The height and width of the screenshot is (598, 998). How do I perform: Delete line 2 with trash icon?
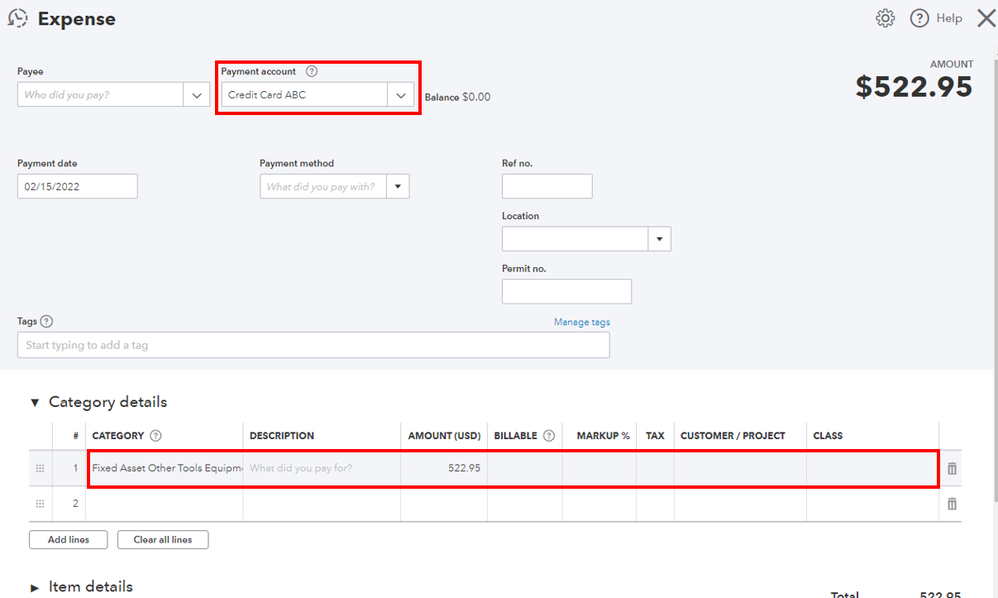952,504
